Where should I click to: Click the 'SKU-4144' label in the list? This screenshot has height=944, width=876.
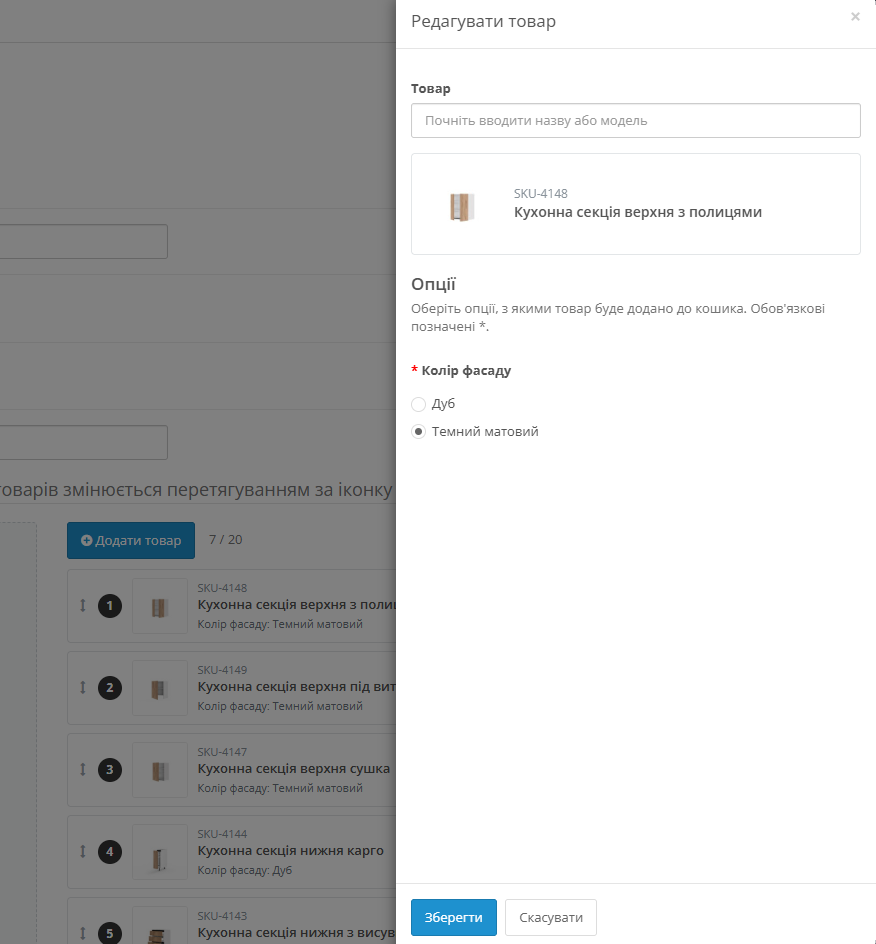[222, 834]
